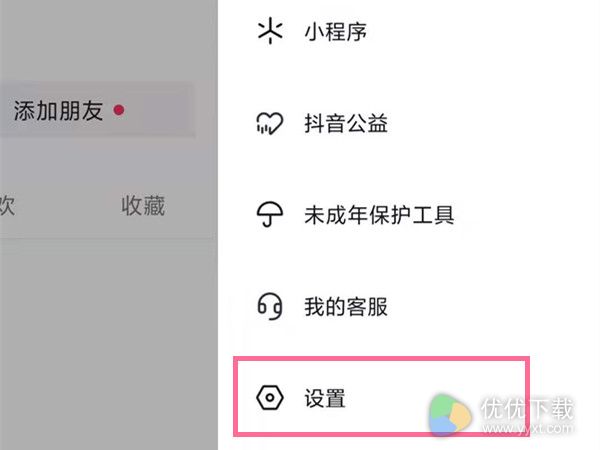Click the headset icon for 我的客服

(270, 306)
